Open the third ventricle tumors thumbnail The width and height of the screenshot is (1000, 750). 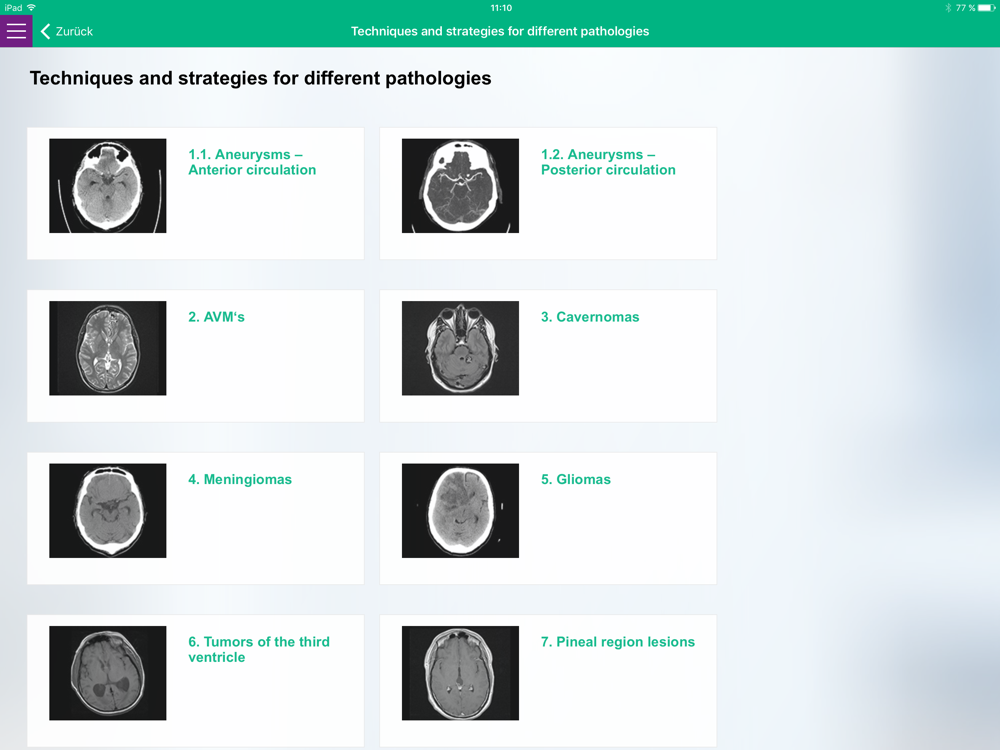point(108,673)
